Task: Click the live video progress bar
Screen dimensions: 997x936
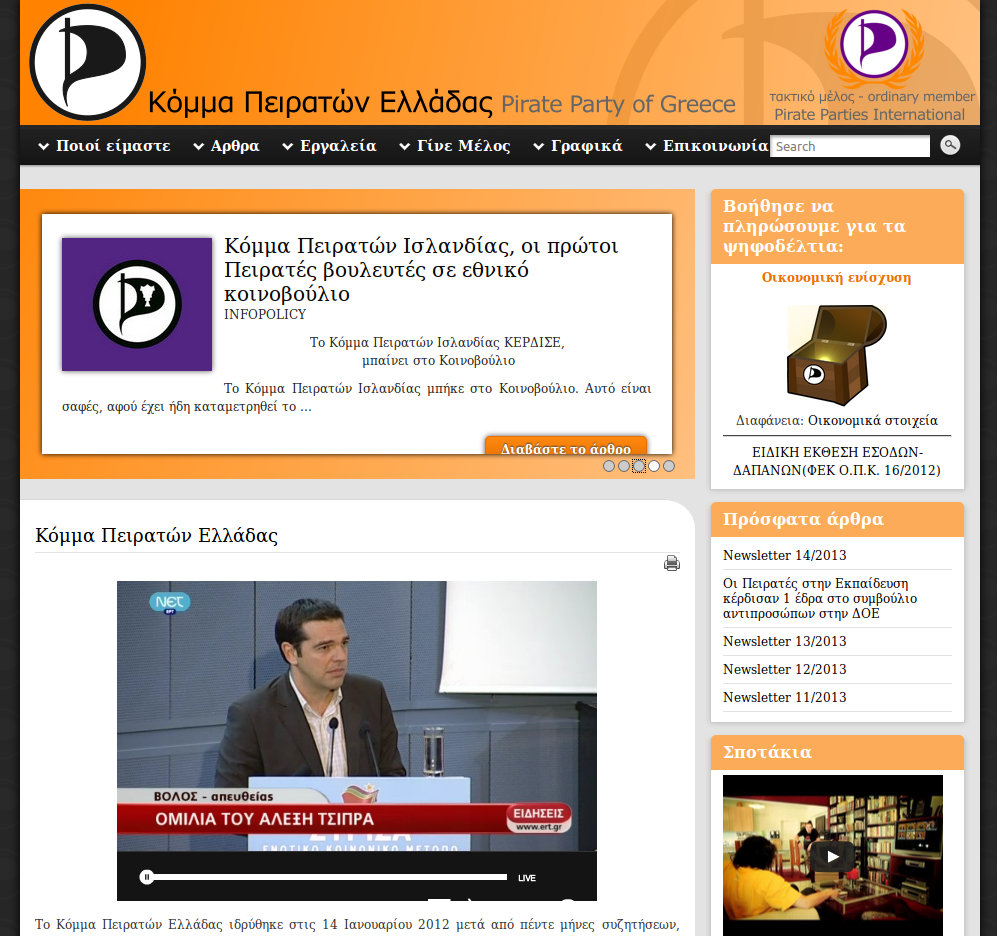Action: [x=329, y=878]
